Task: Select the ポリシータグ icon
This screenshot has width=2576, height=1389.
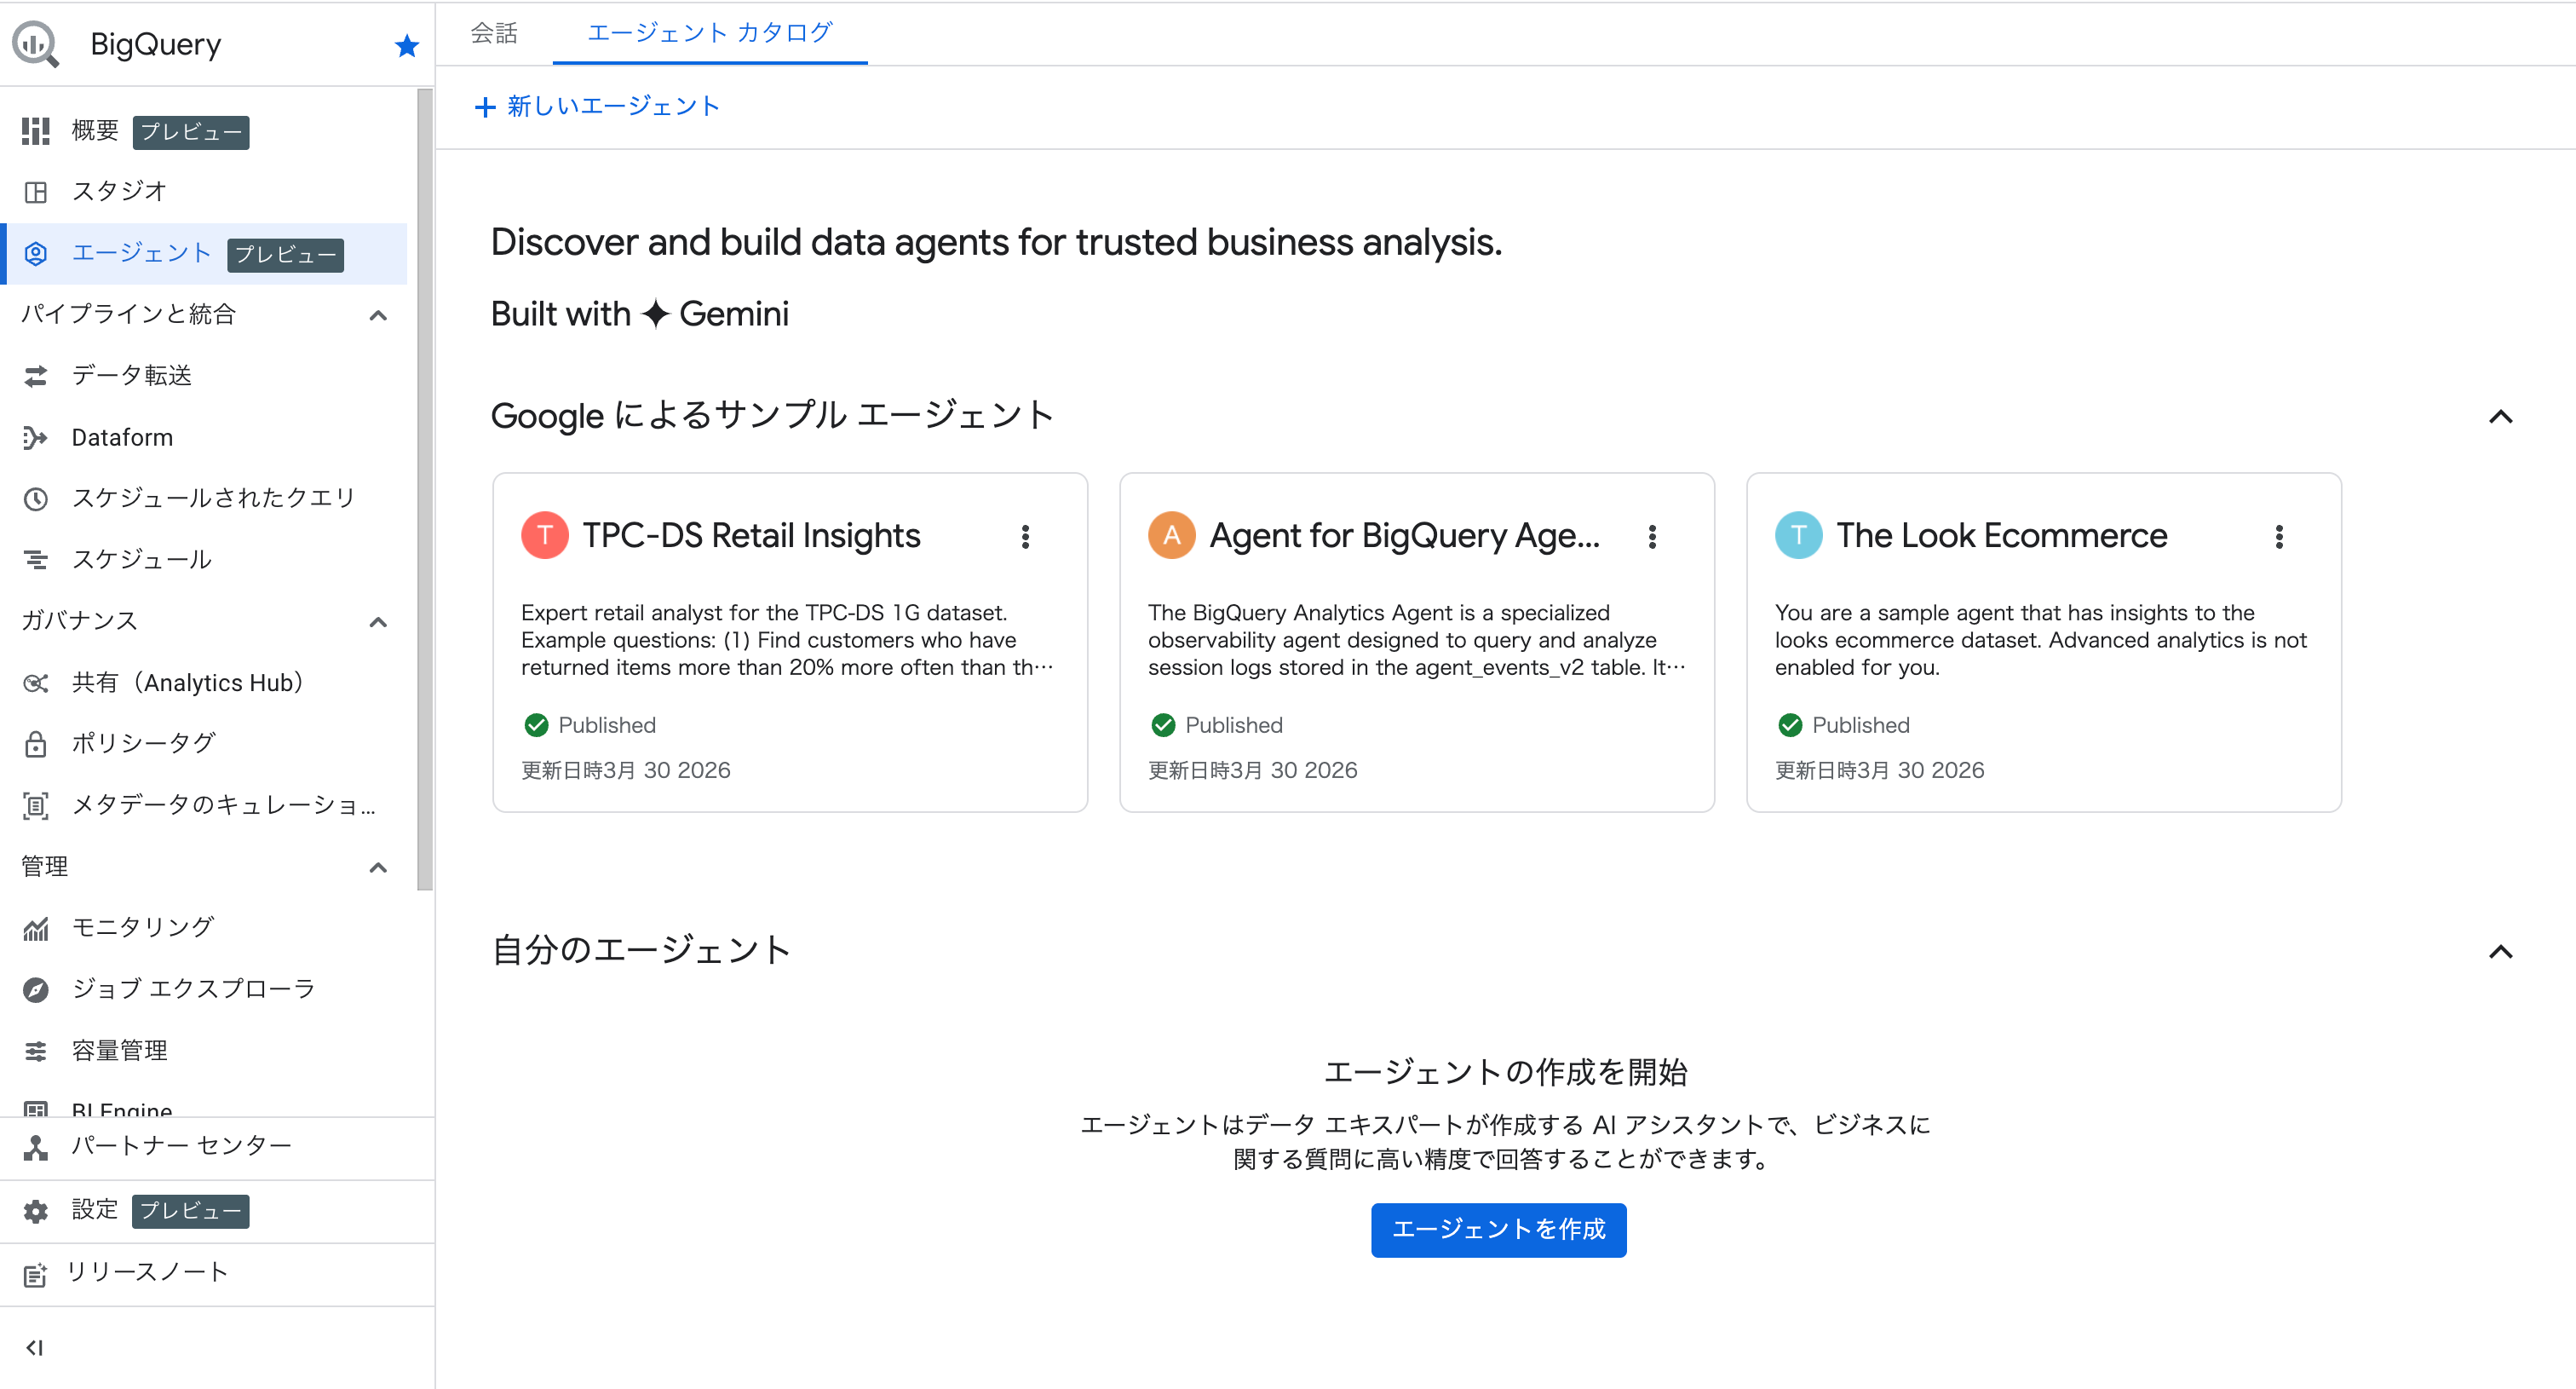Action: (36, 743)
